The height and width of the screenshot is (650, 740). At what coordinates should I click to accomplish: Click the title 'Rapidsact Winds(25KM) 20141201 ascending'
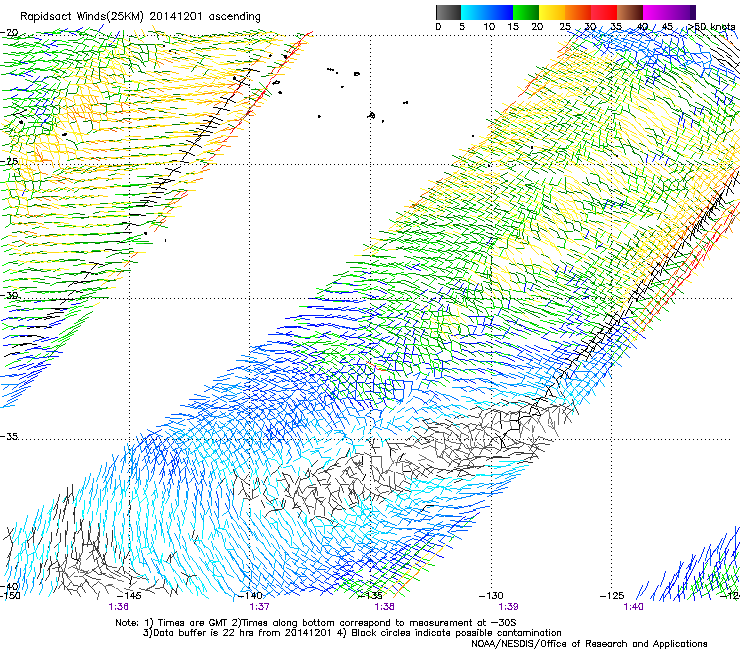click(140, 17)
